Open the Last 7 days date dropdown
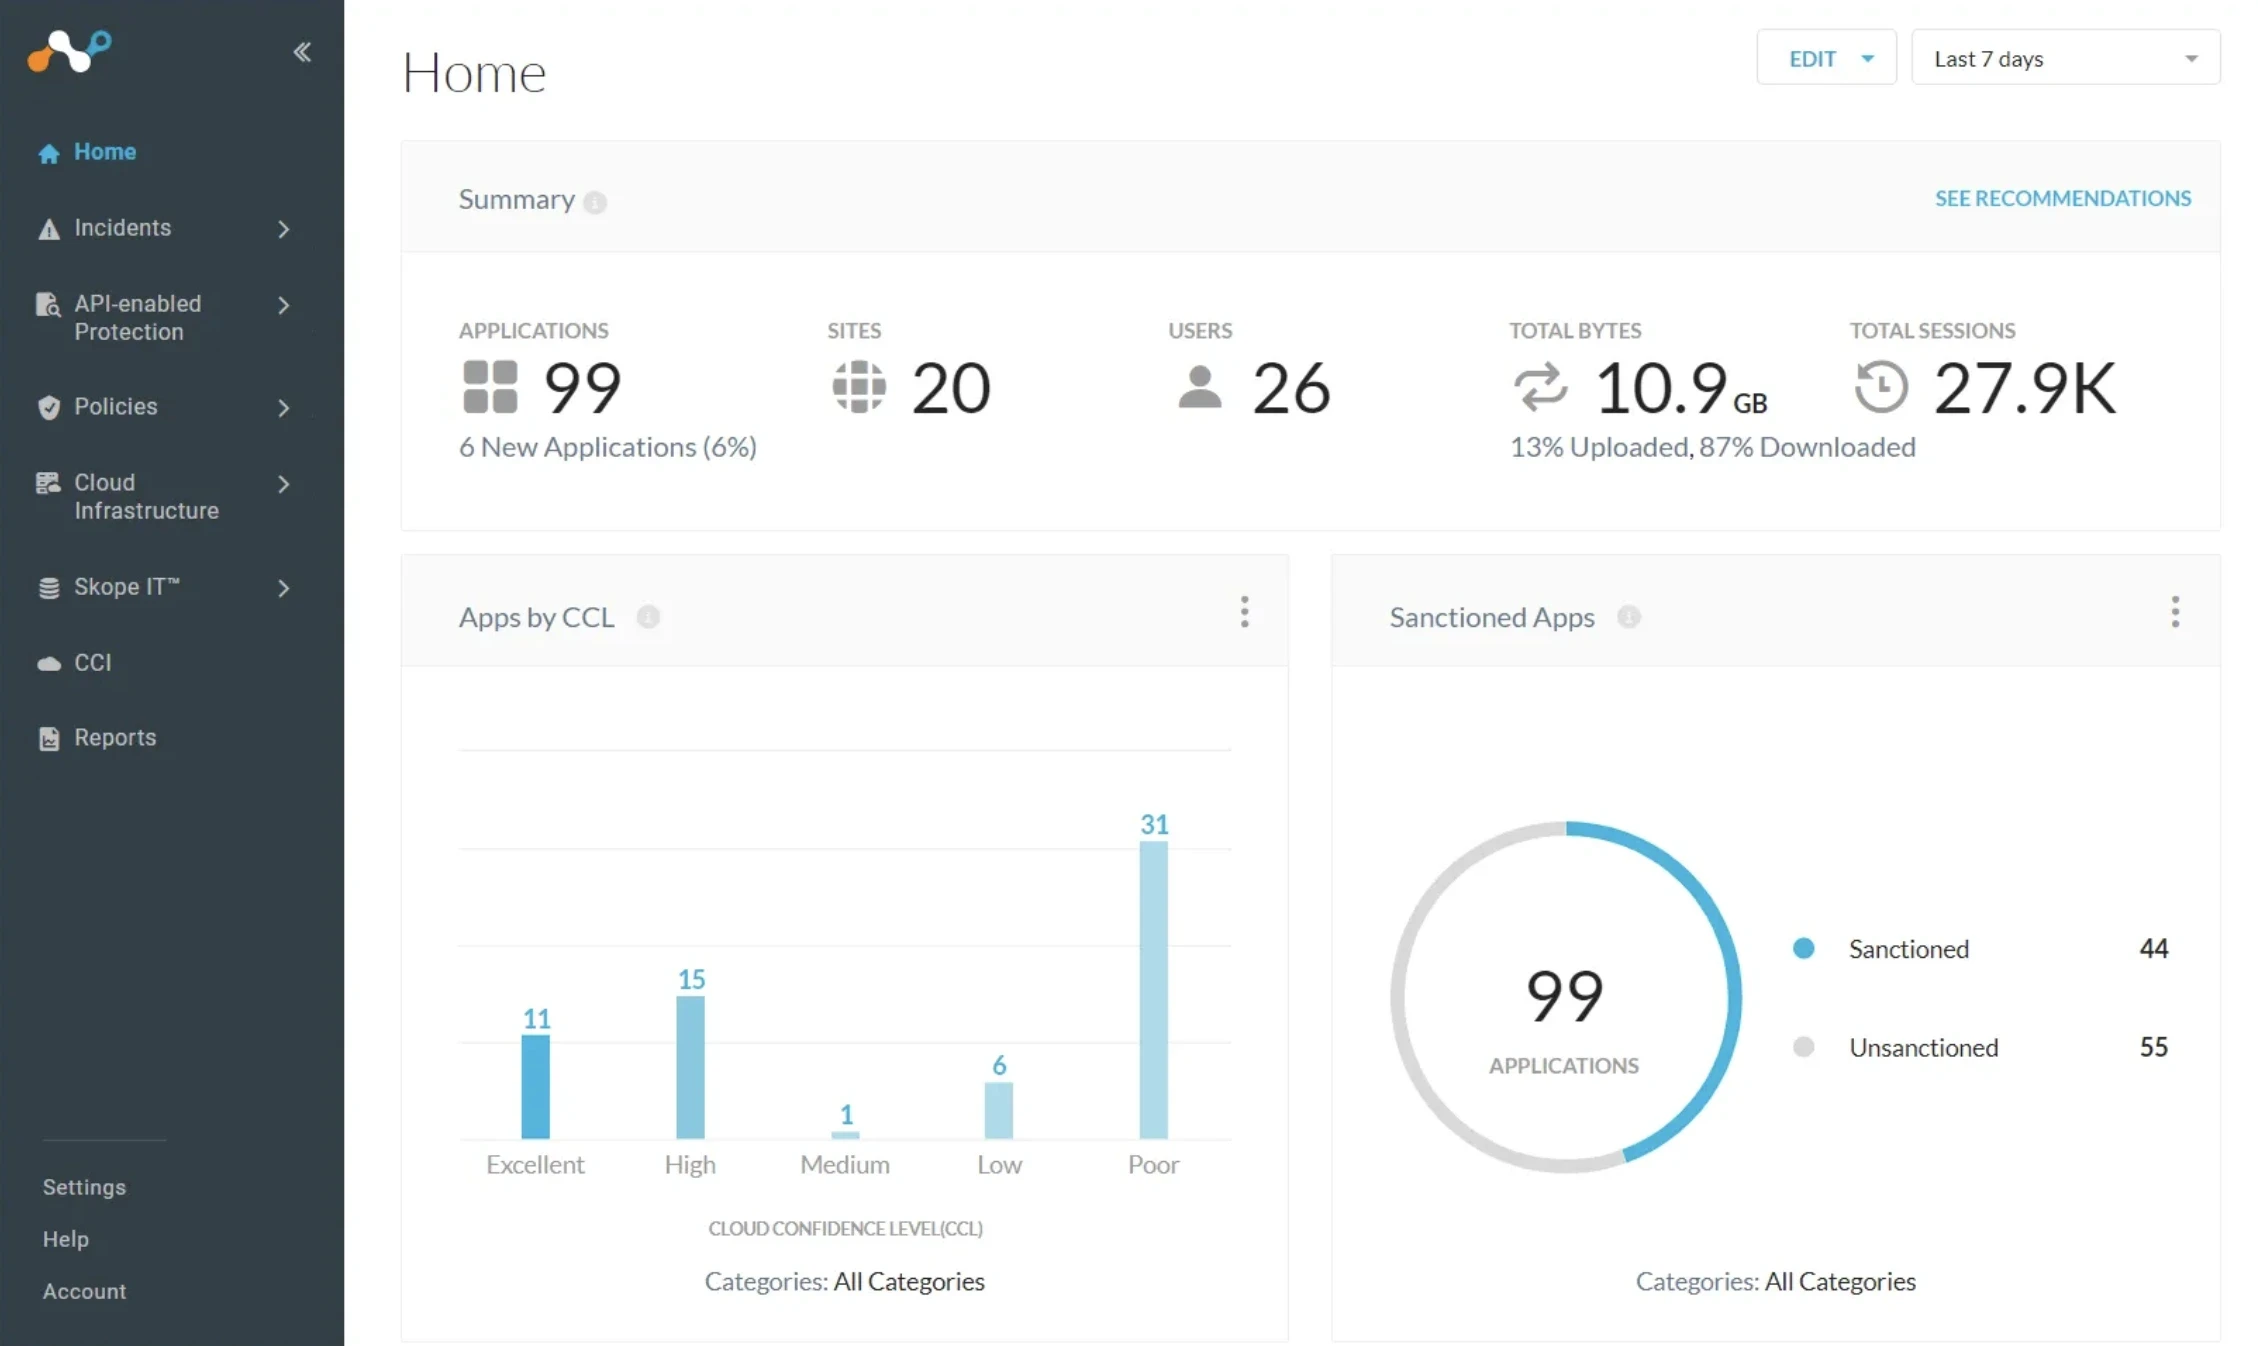 (2064, 58)
